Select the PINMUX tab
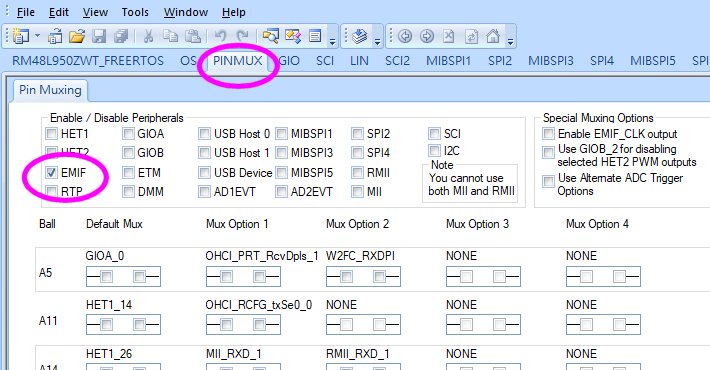The image size is (710, 370). tap(238, 61)
